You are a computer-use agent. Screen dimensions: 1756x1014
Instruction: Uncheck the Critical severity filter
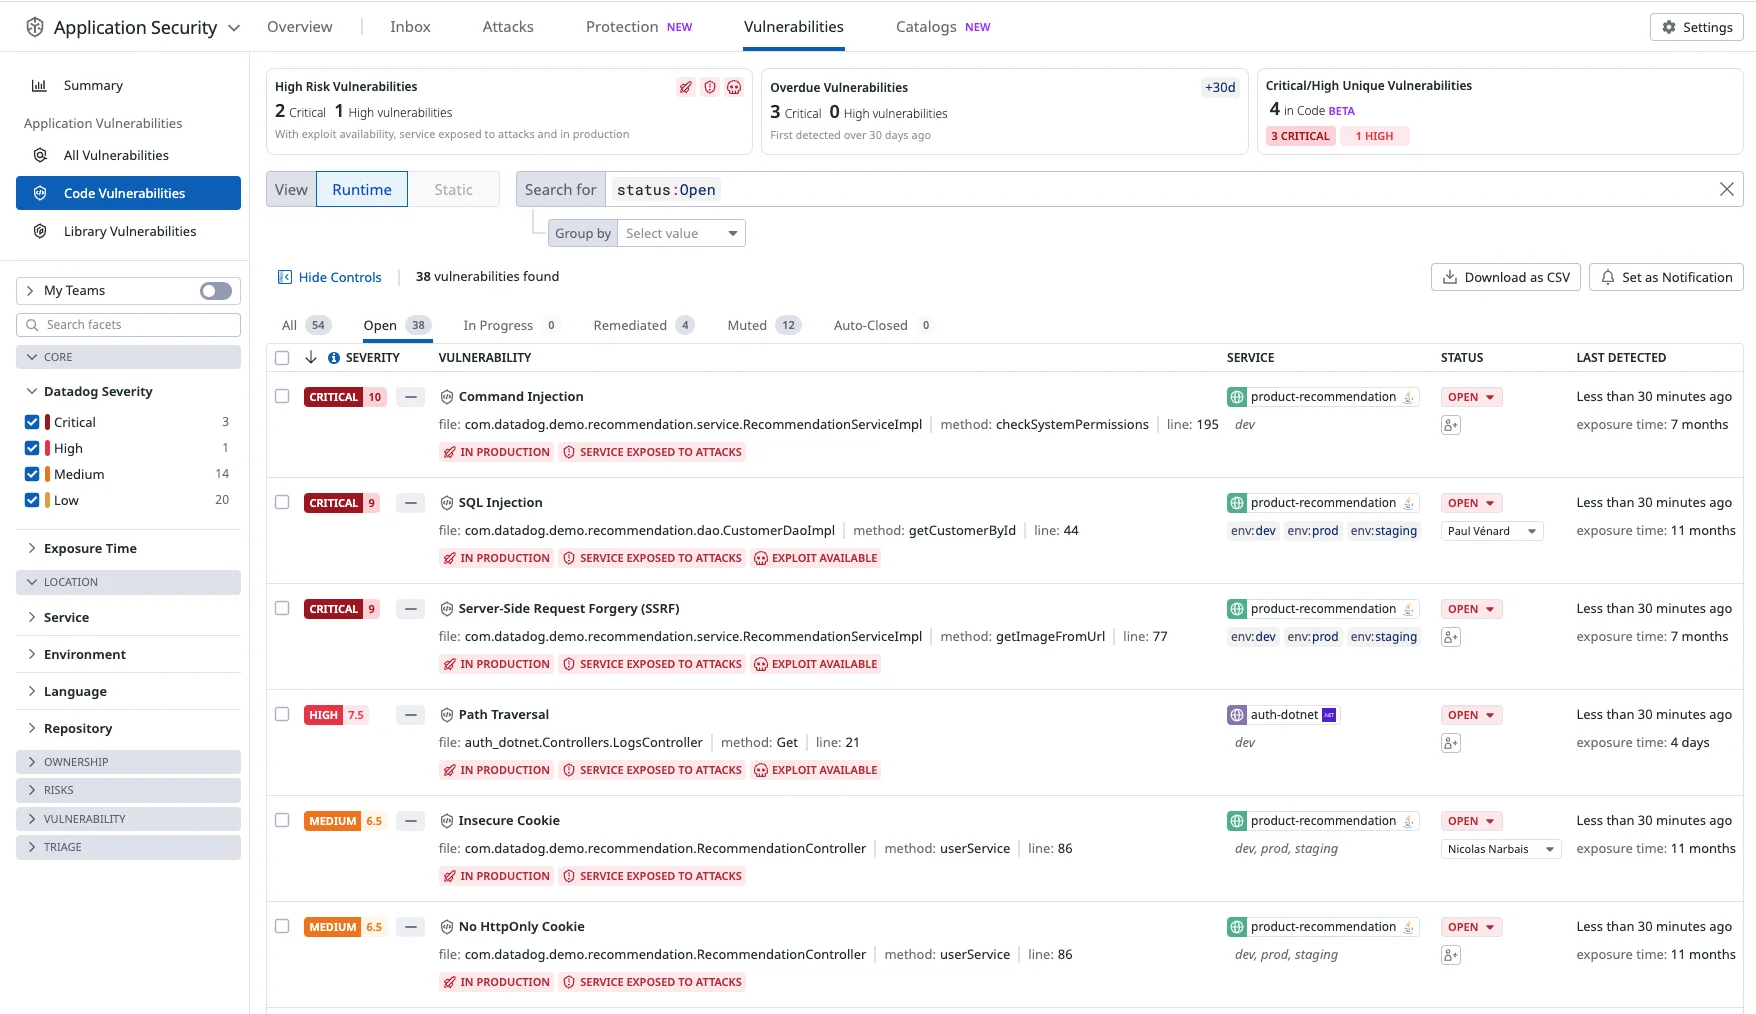click(32, 421)
